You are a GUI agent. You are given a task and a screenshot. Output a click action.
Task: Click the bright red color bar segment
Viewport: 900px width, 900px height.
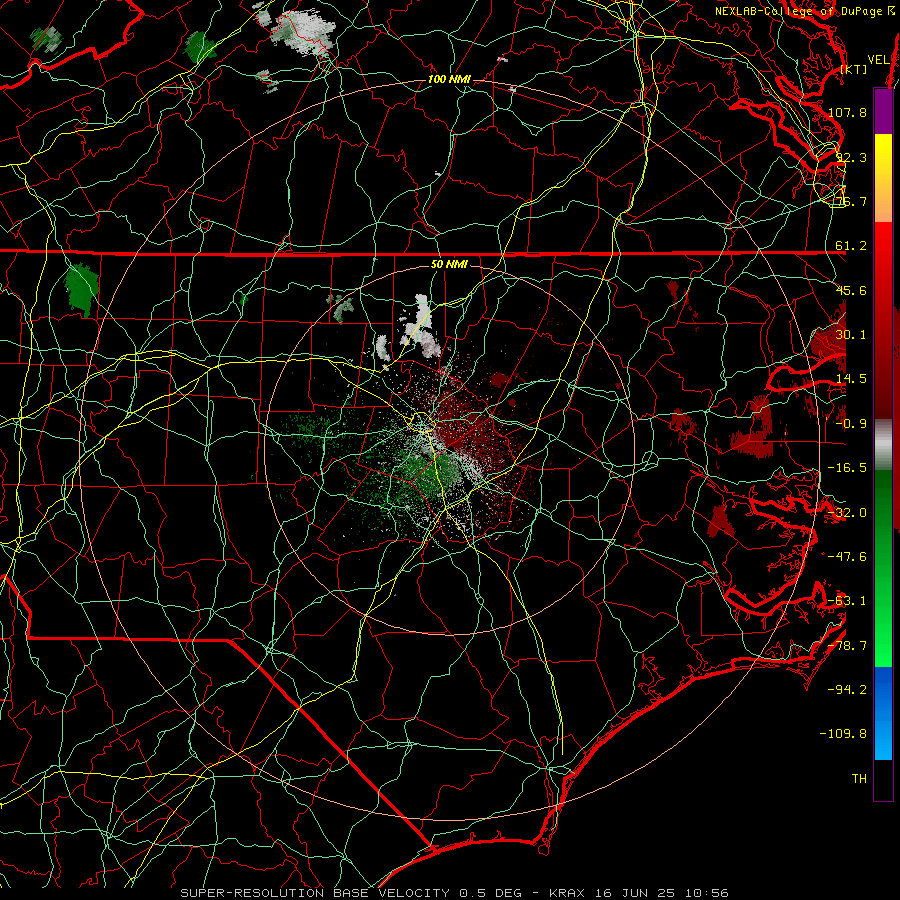[x=883, y=251]
